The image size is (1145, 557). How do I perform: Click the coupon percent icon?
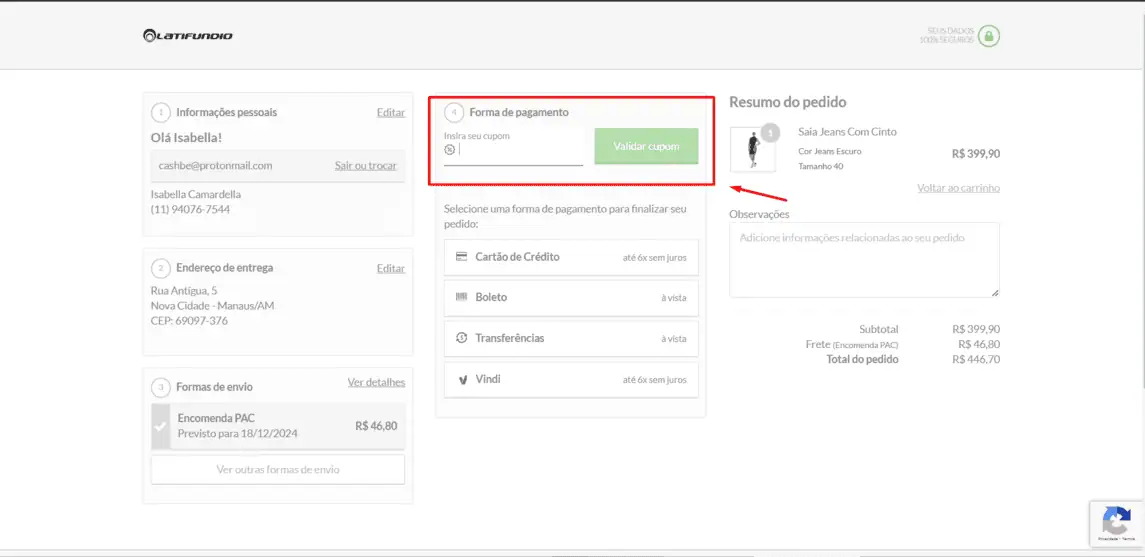(449, 150)
